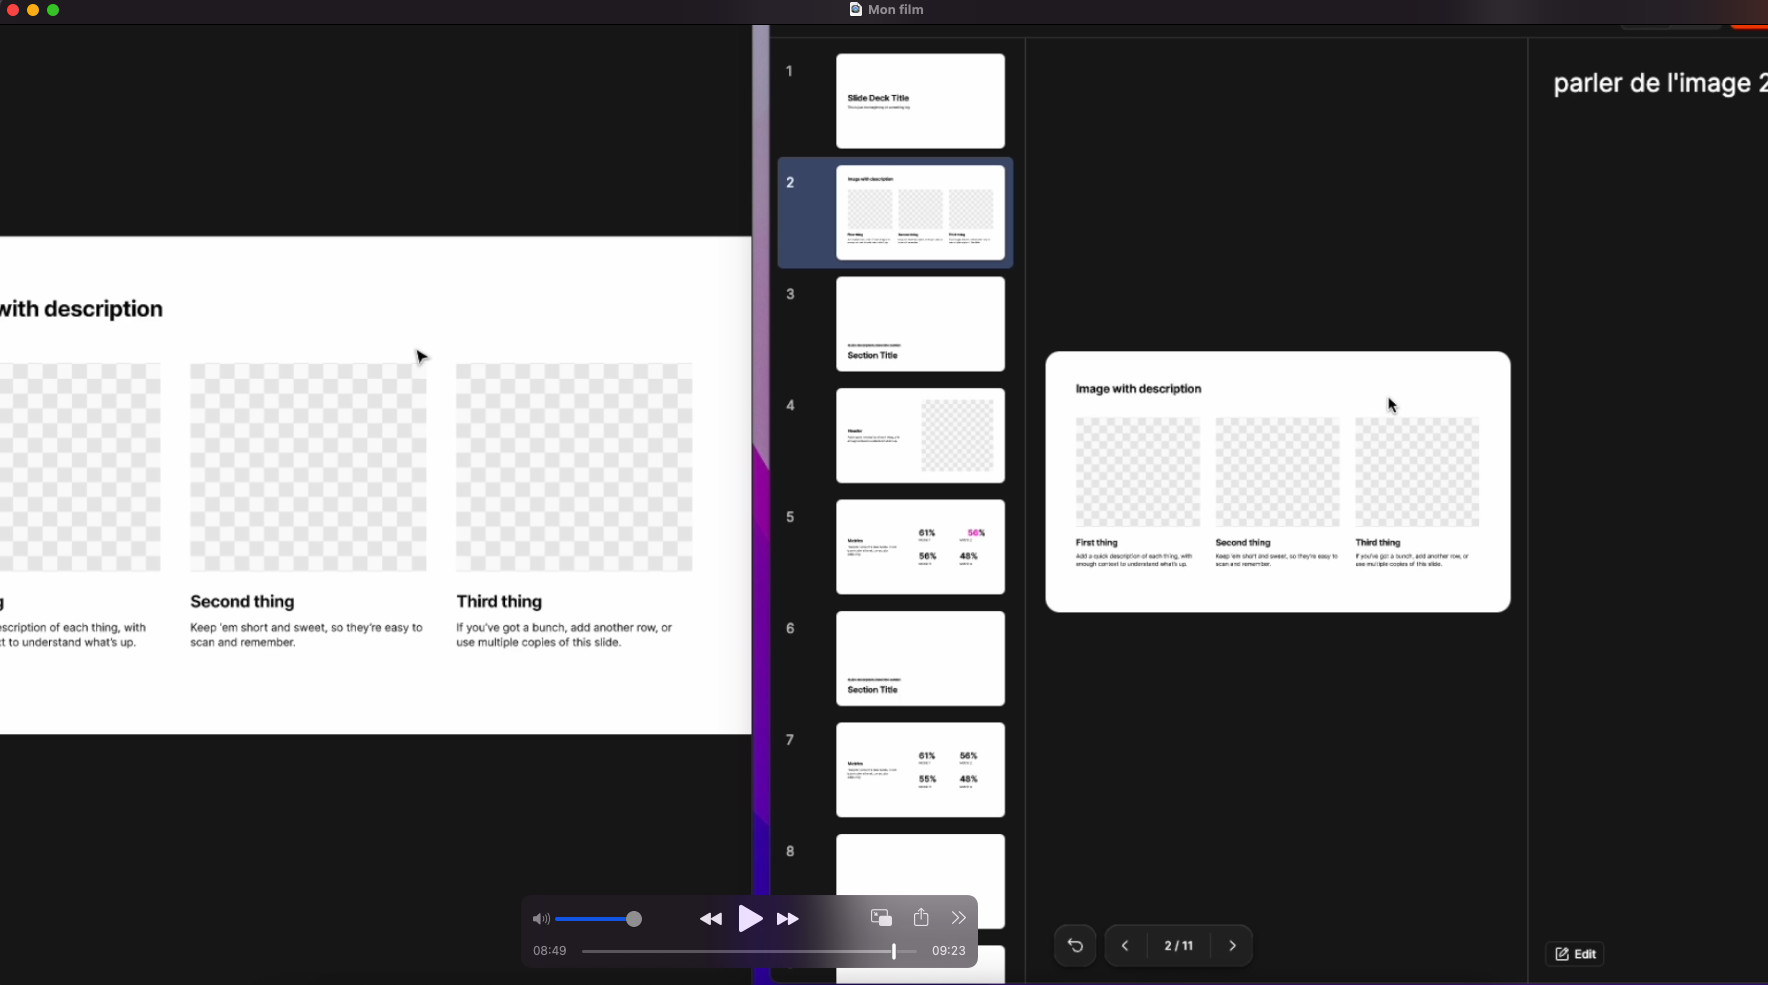Open the share menu icon

tap(921, 918)
